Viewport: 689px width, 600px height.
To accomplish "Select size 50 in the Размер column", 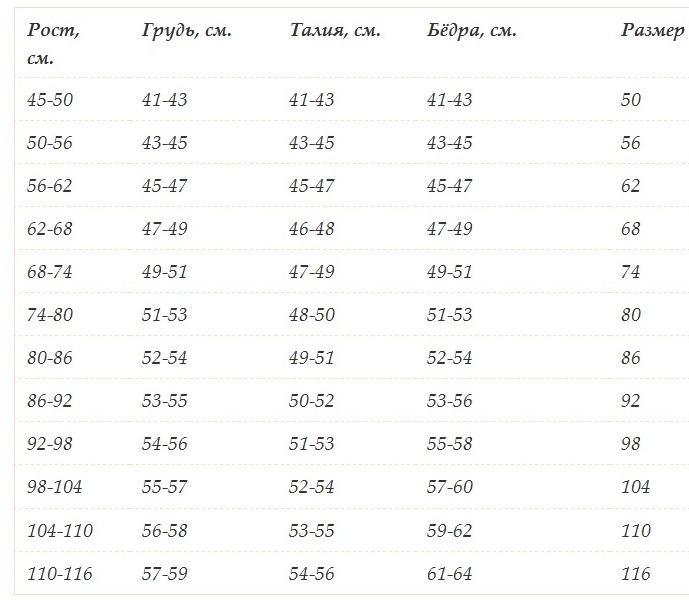I will point(631,100).
